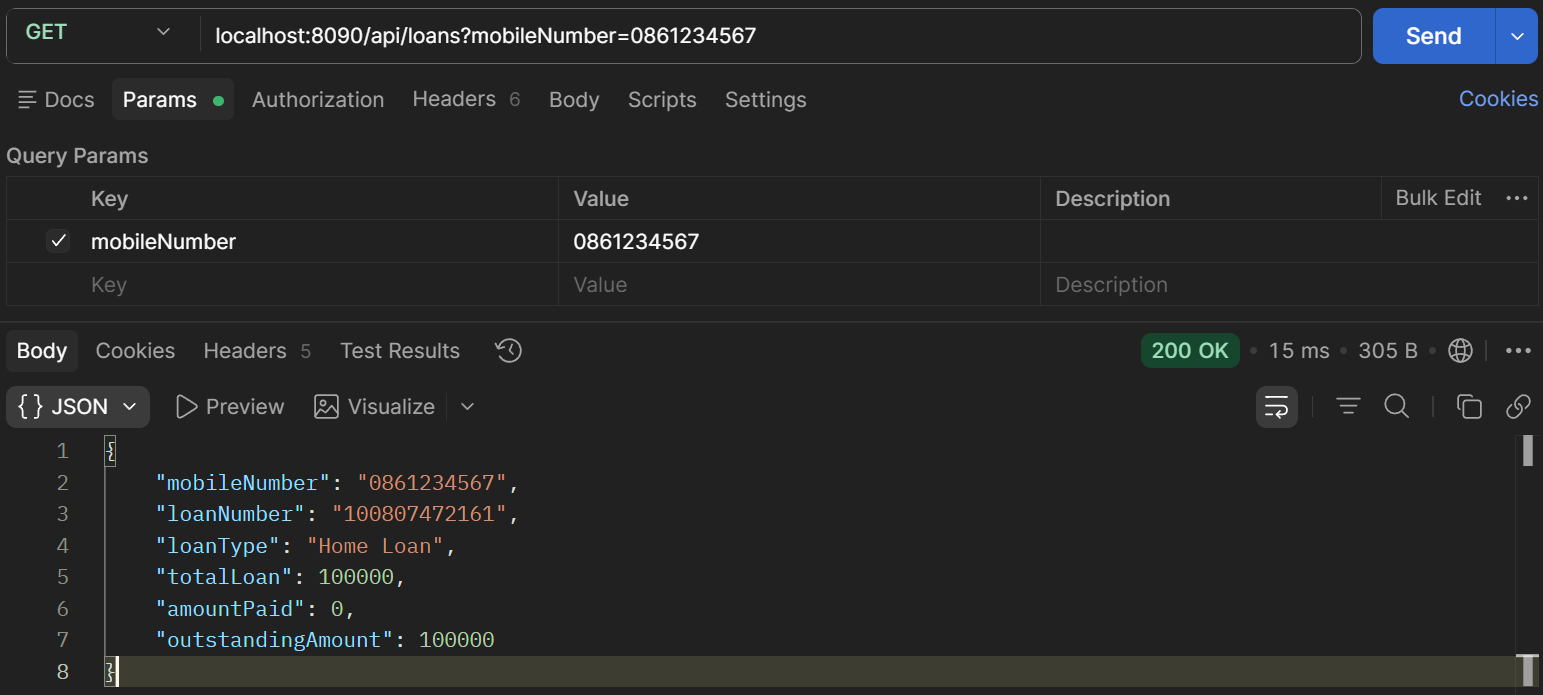This screenshot has height=695, width=1543.
Task: Open the Settings tab
Action: point(765,100)
